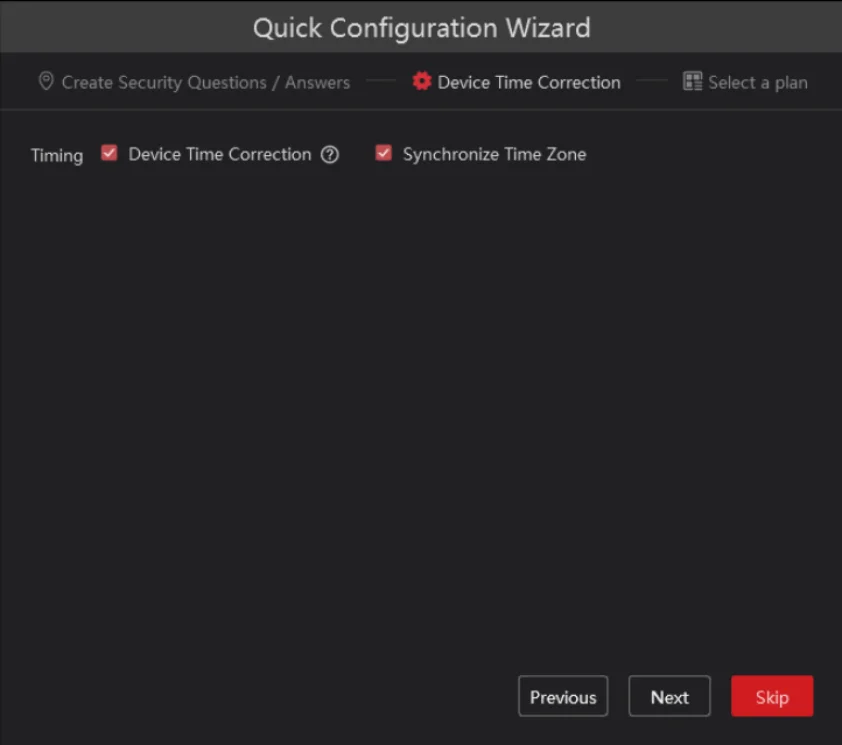Click the location pin icon for Security Questions
842x745 pixels.
46,82
